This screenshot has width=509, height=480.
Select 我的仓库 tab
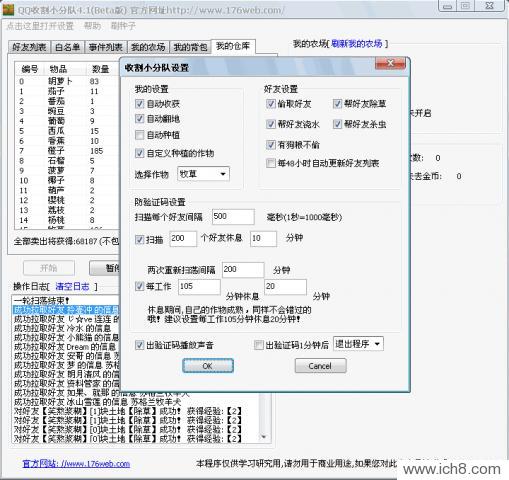click(233, 46)
